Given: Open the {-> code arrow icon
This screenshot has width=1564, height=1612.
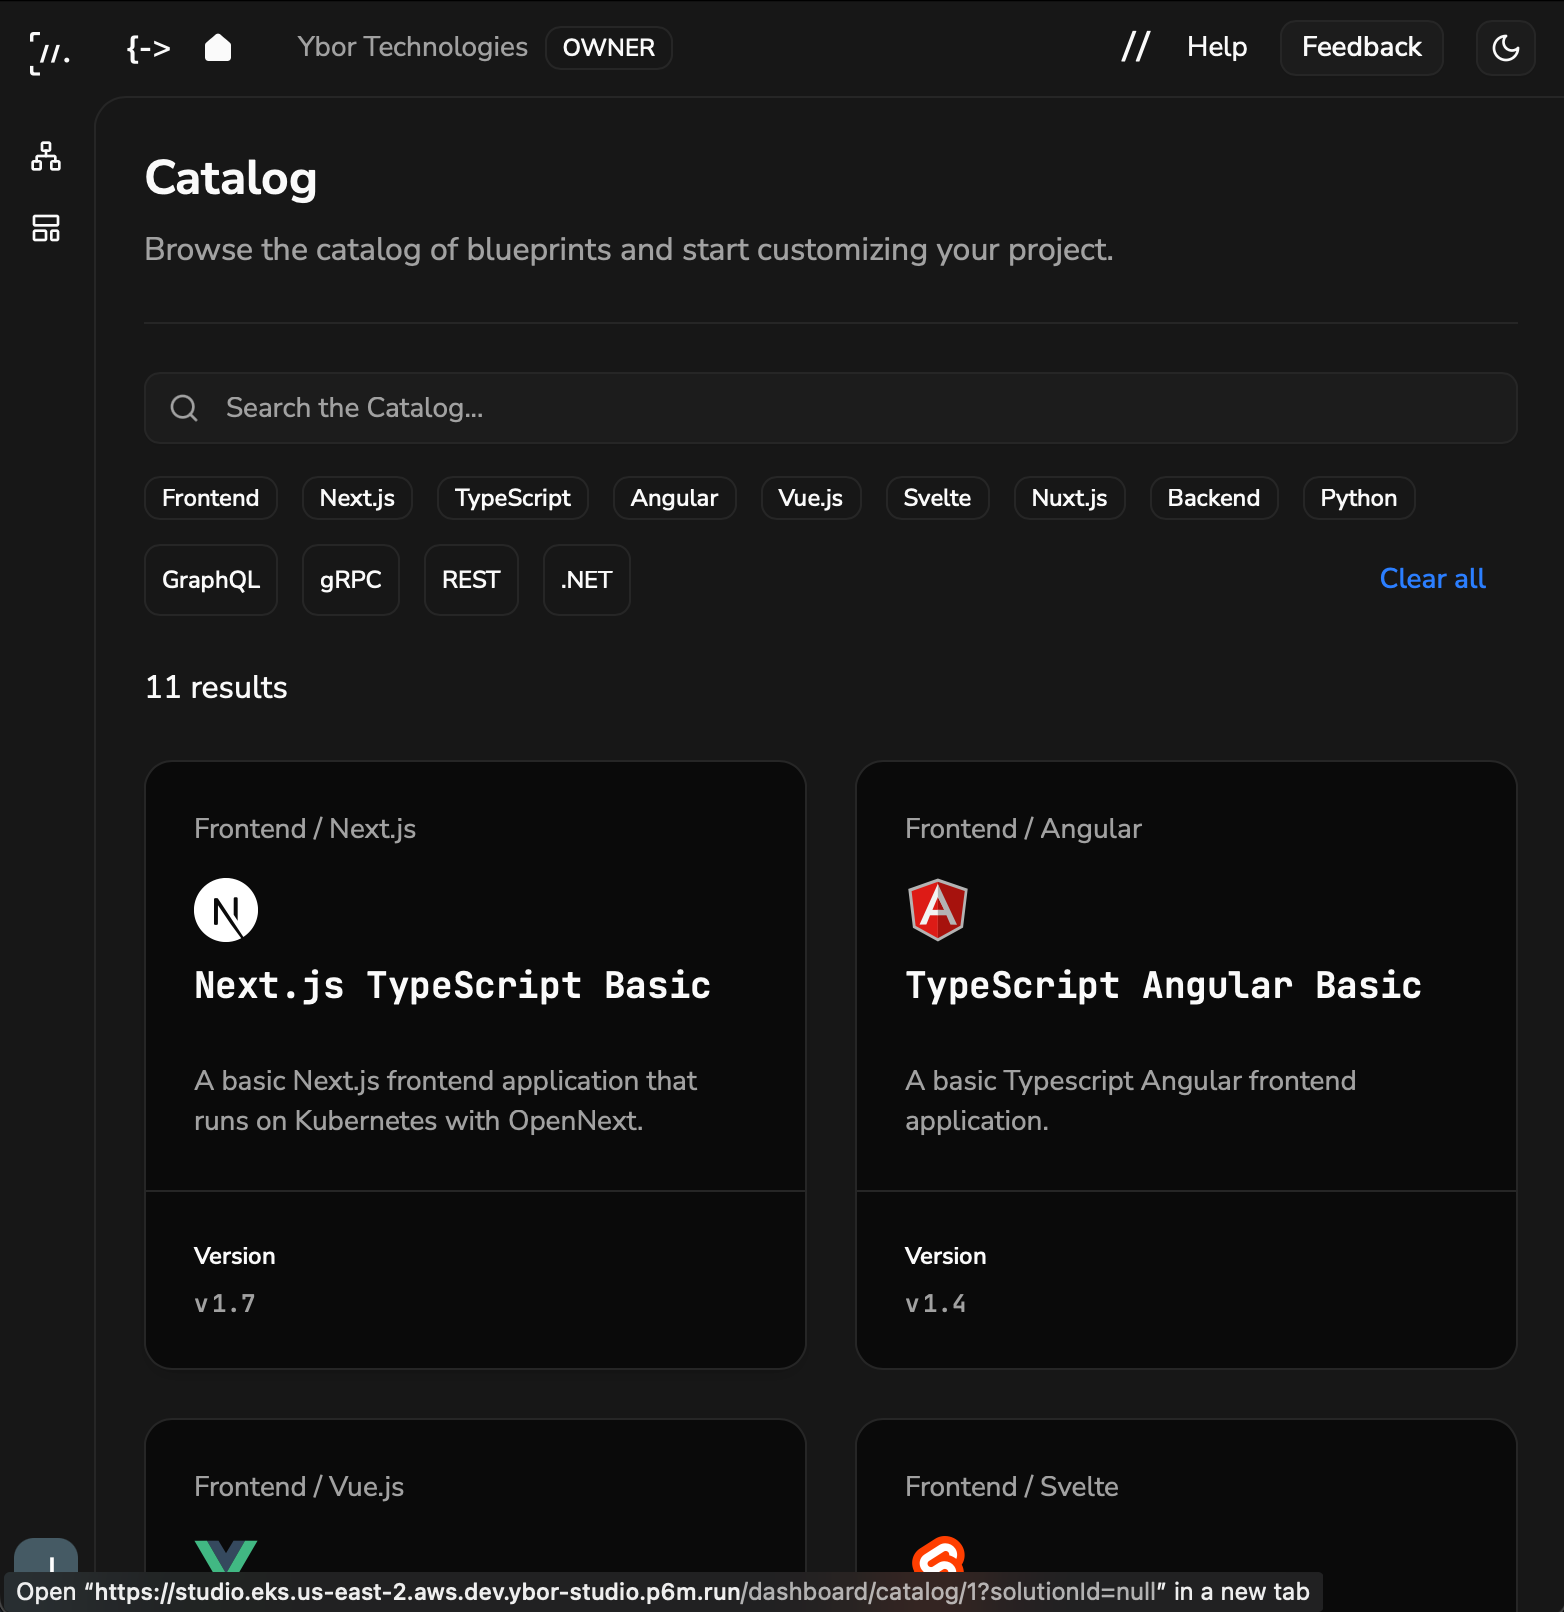Looking at the screenshot, I should click(148, 48).
